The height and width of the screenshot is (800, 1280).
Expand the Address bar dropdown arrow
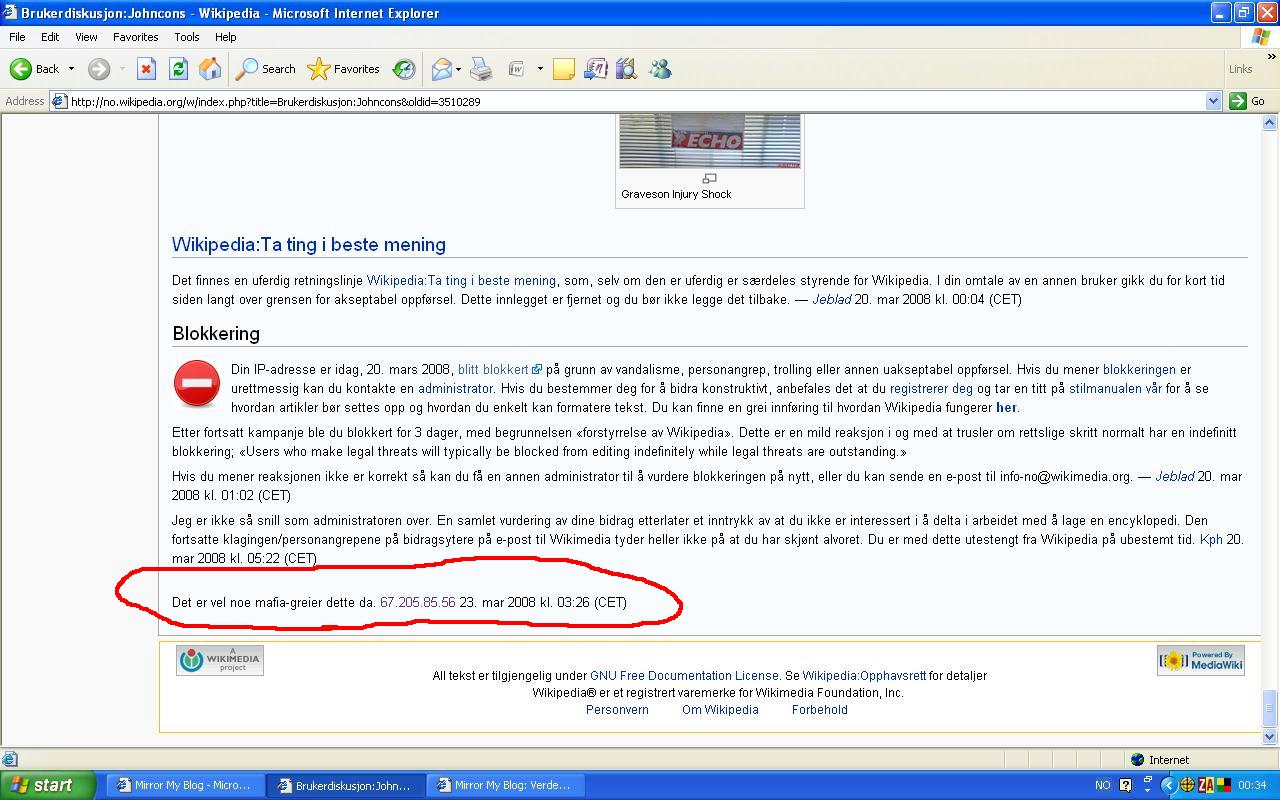click(x=1213, y=101)
